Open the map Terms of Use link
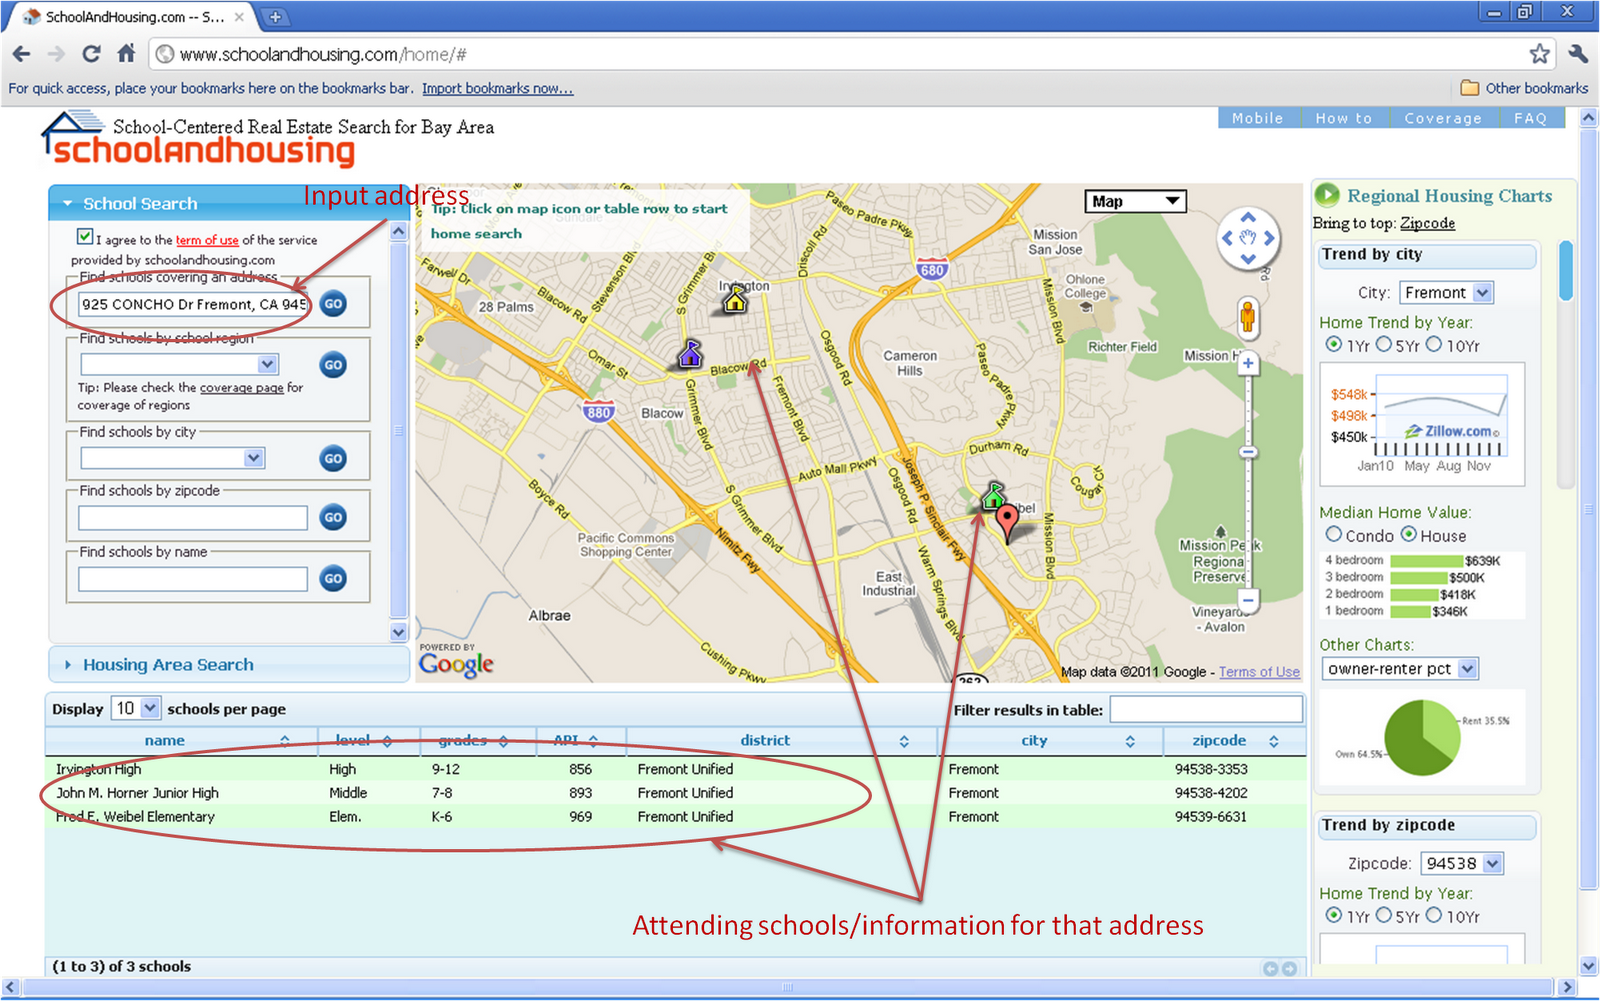 click(1259, 672)
